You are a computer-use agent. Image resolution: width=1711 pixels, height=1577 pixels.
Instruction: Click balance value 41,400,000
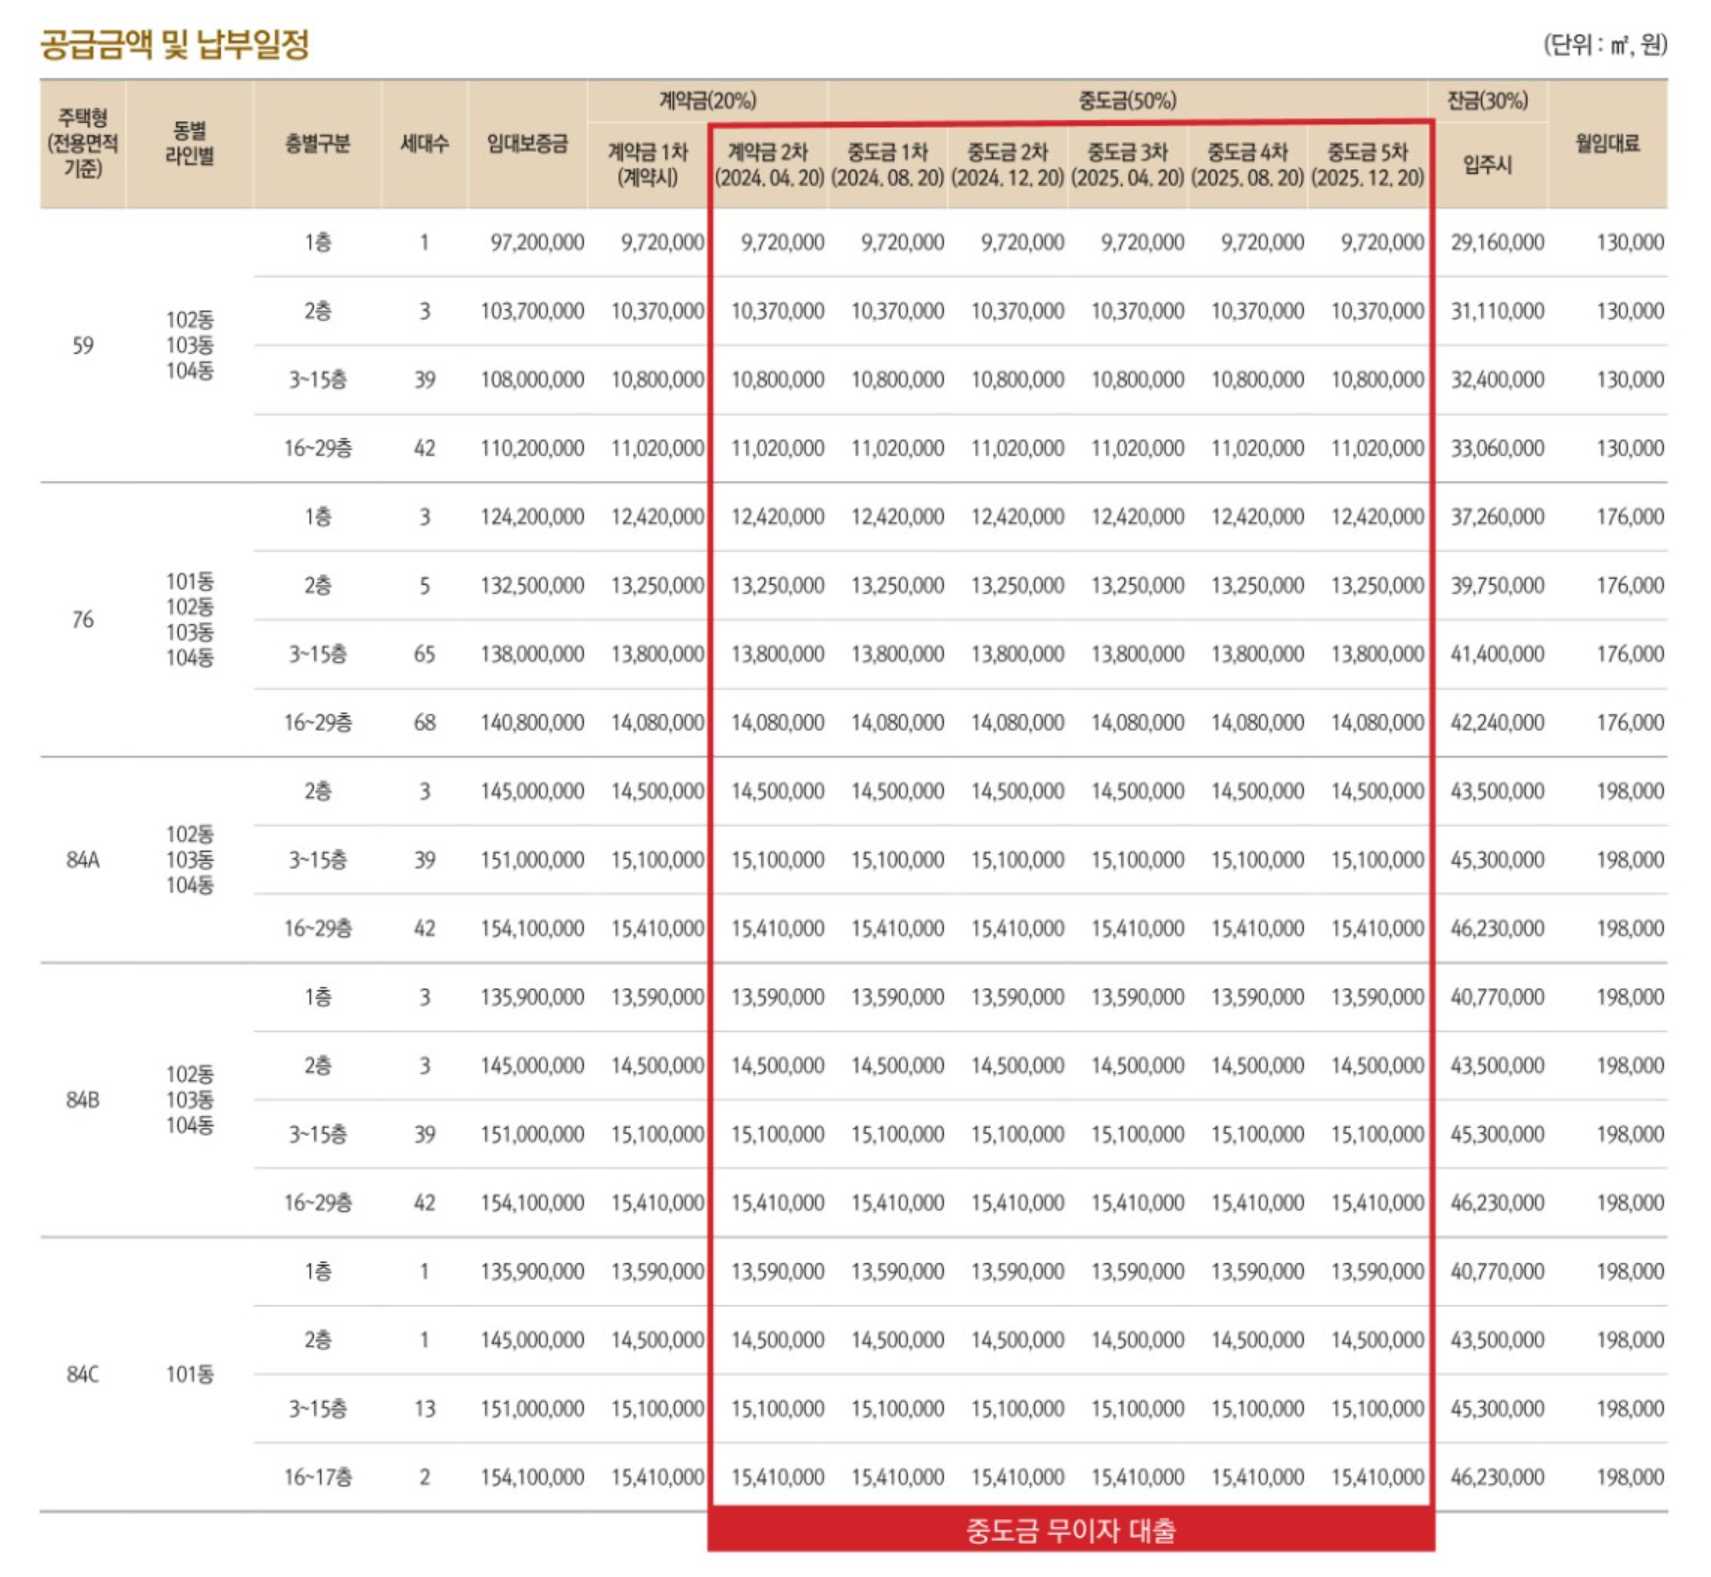pyautogui.click(x=1497, y=655)
